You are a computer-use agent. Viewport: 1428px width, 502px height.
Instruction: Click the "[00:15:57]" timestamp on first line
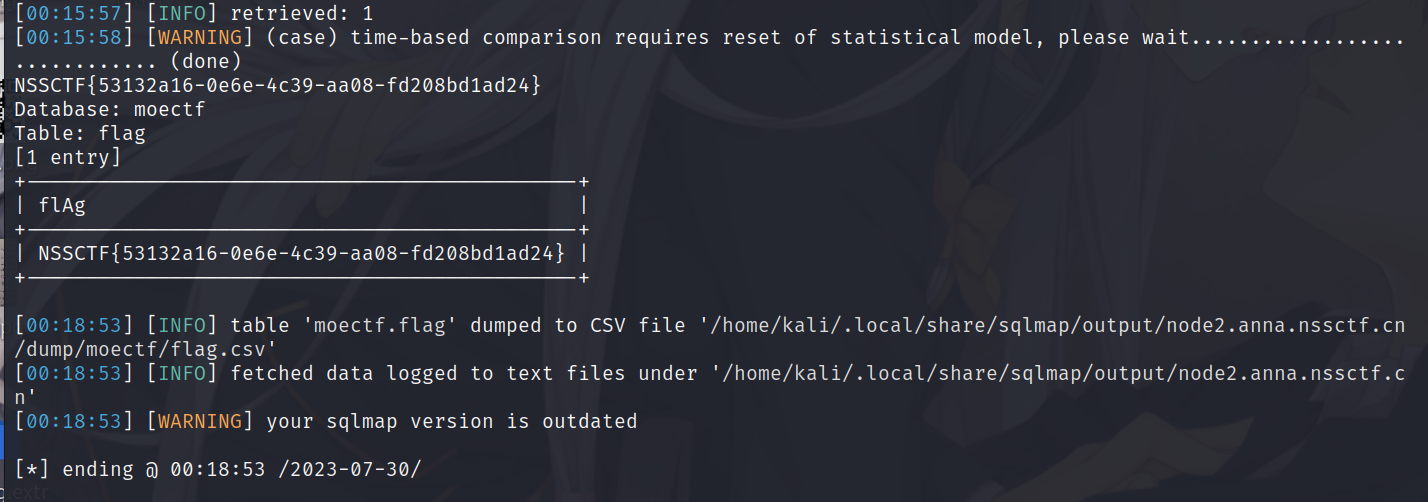click(x=74, y=14)
